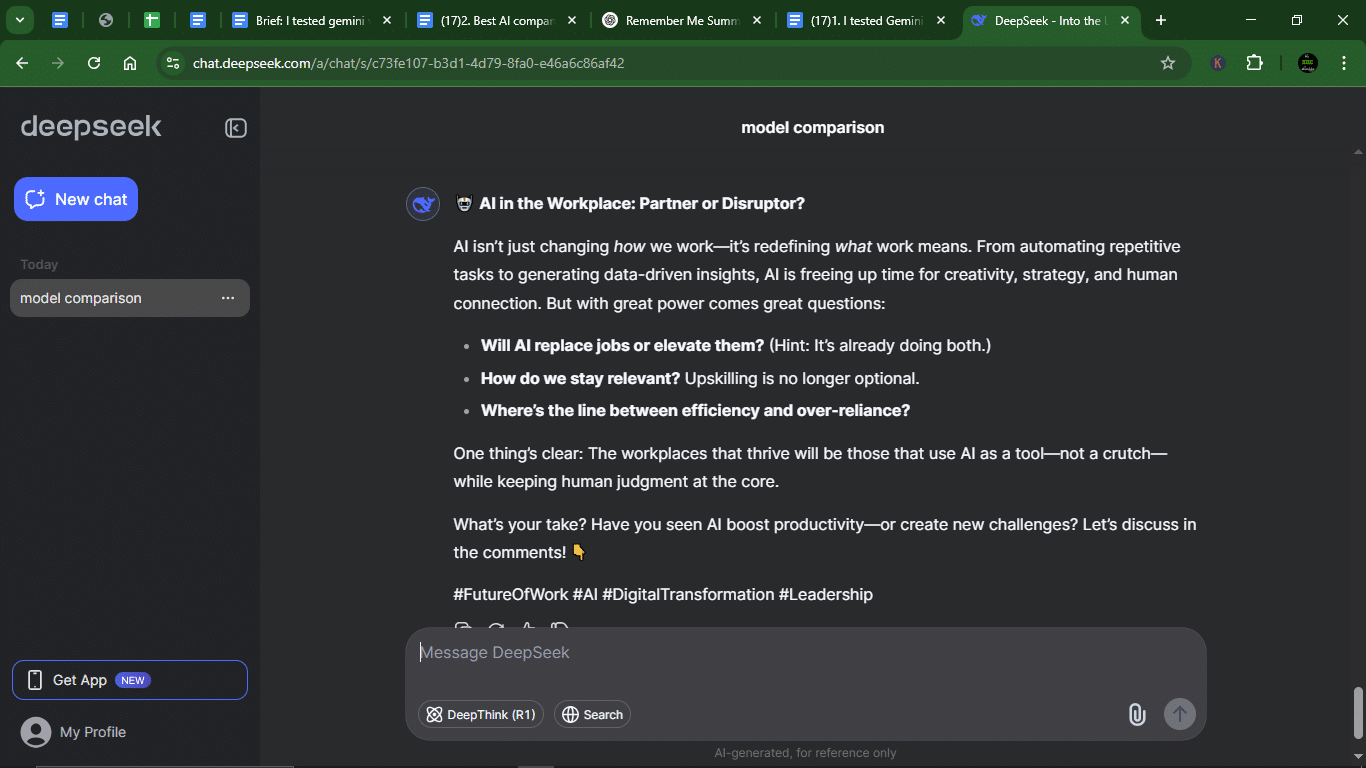Click the chat vertical scrollbar thumb

(1357, 711)
